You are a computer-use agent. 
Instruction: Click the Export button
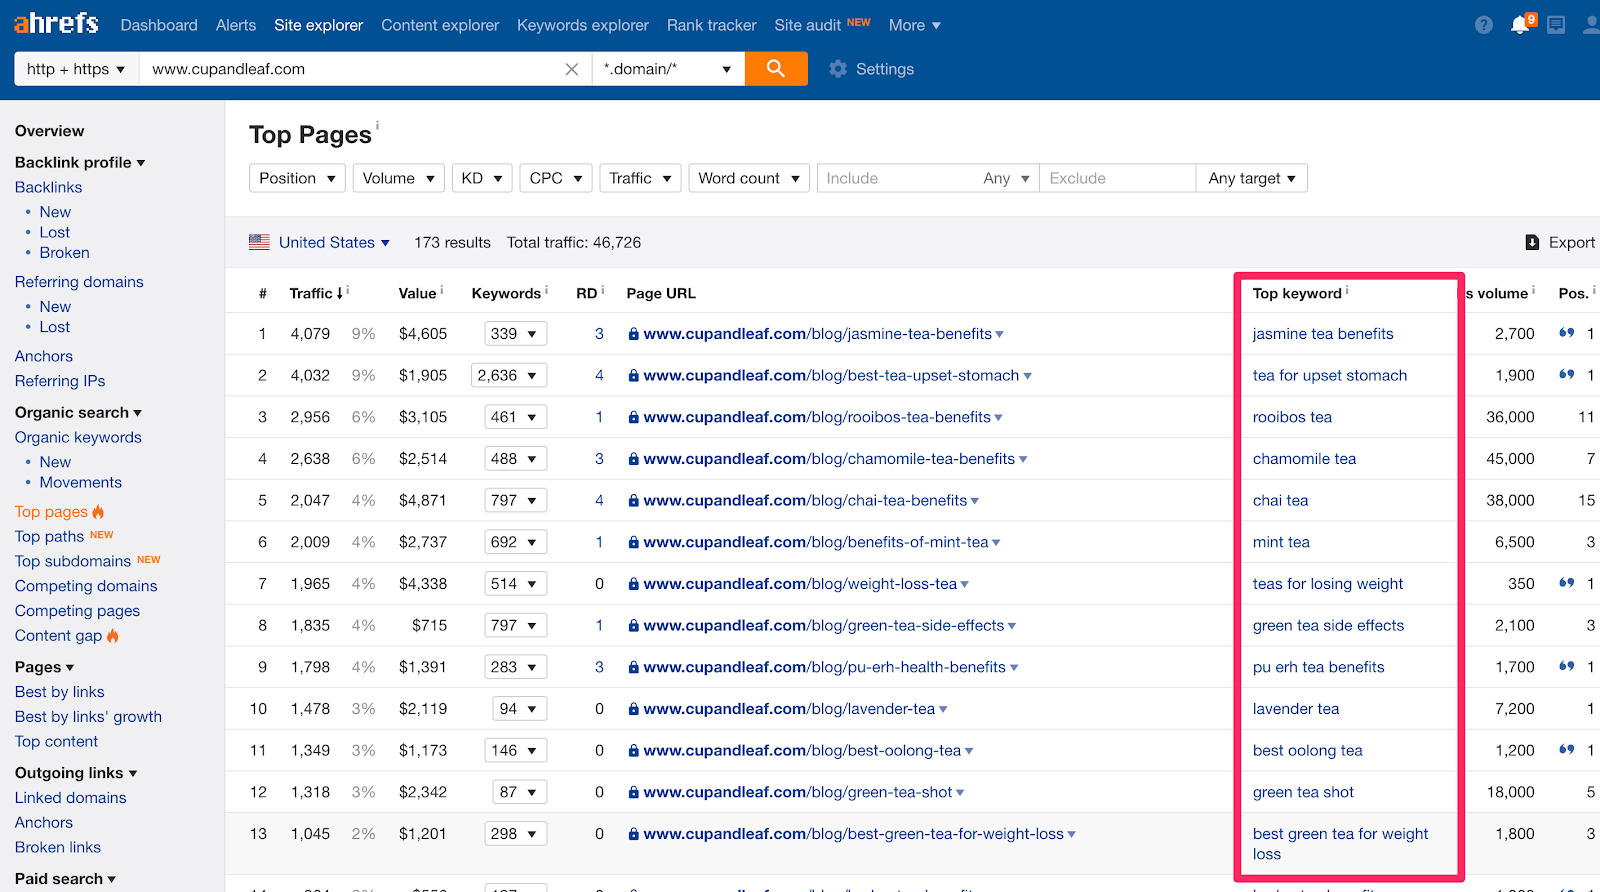point(1560,242)
